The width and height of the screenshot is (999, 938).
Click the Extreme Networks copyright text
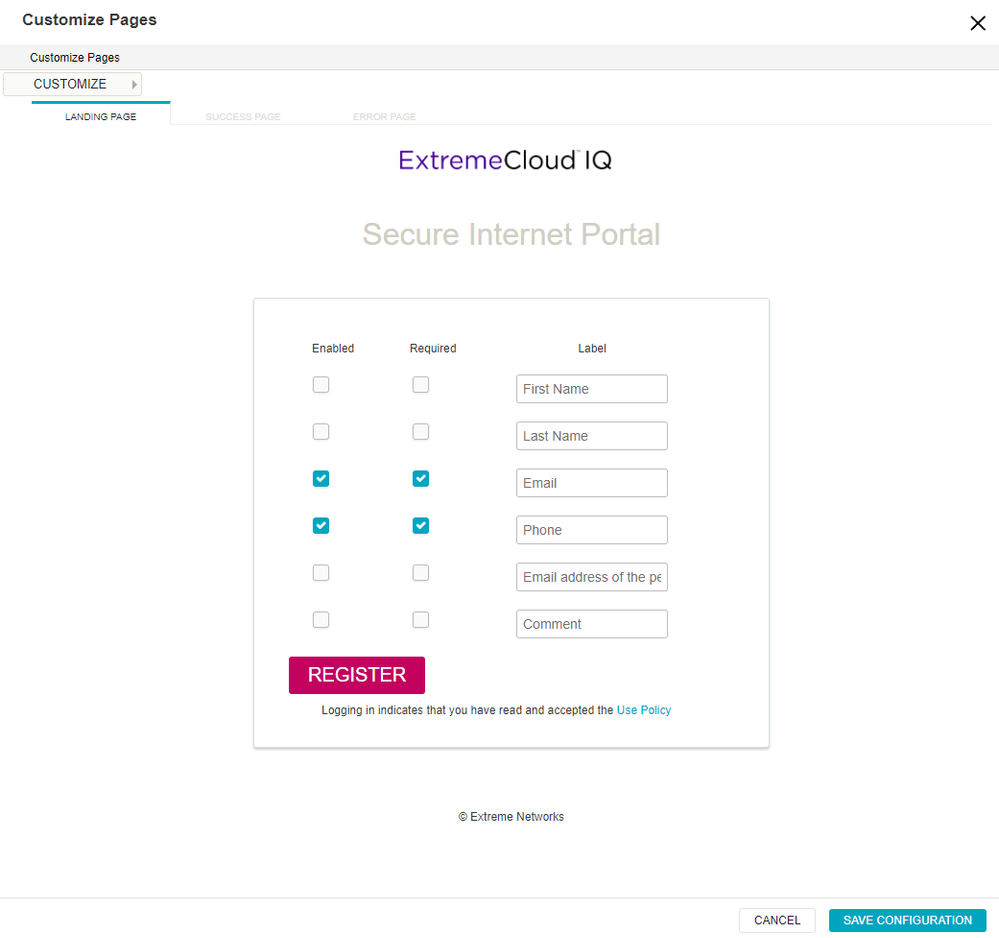click(x=511, y=817)
